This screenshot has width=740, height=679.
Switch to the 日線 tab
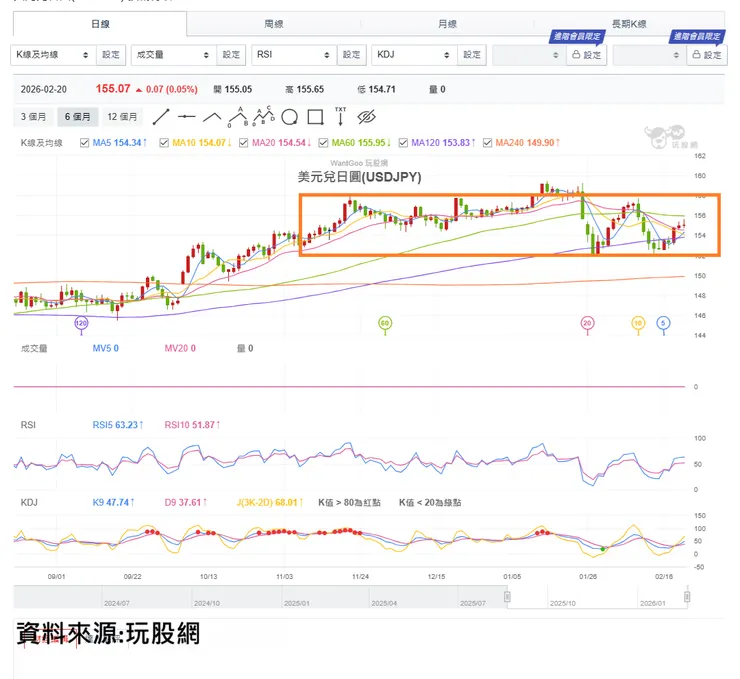pyautogui.click(x=100, y=24)
